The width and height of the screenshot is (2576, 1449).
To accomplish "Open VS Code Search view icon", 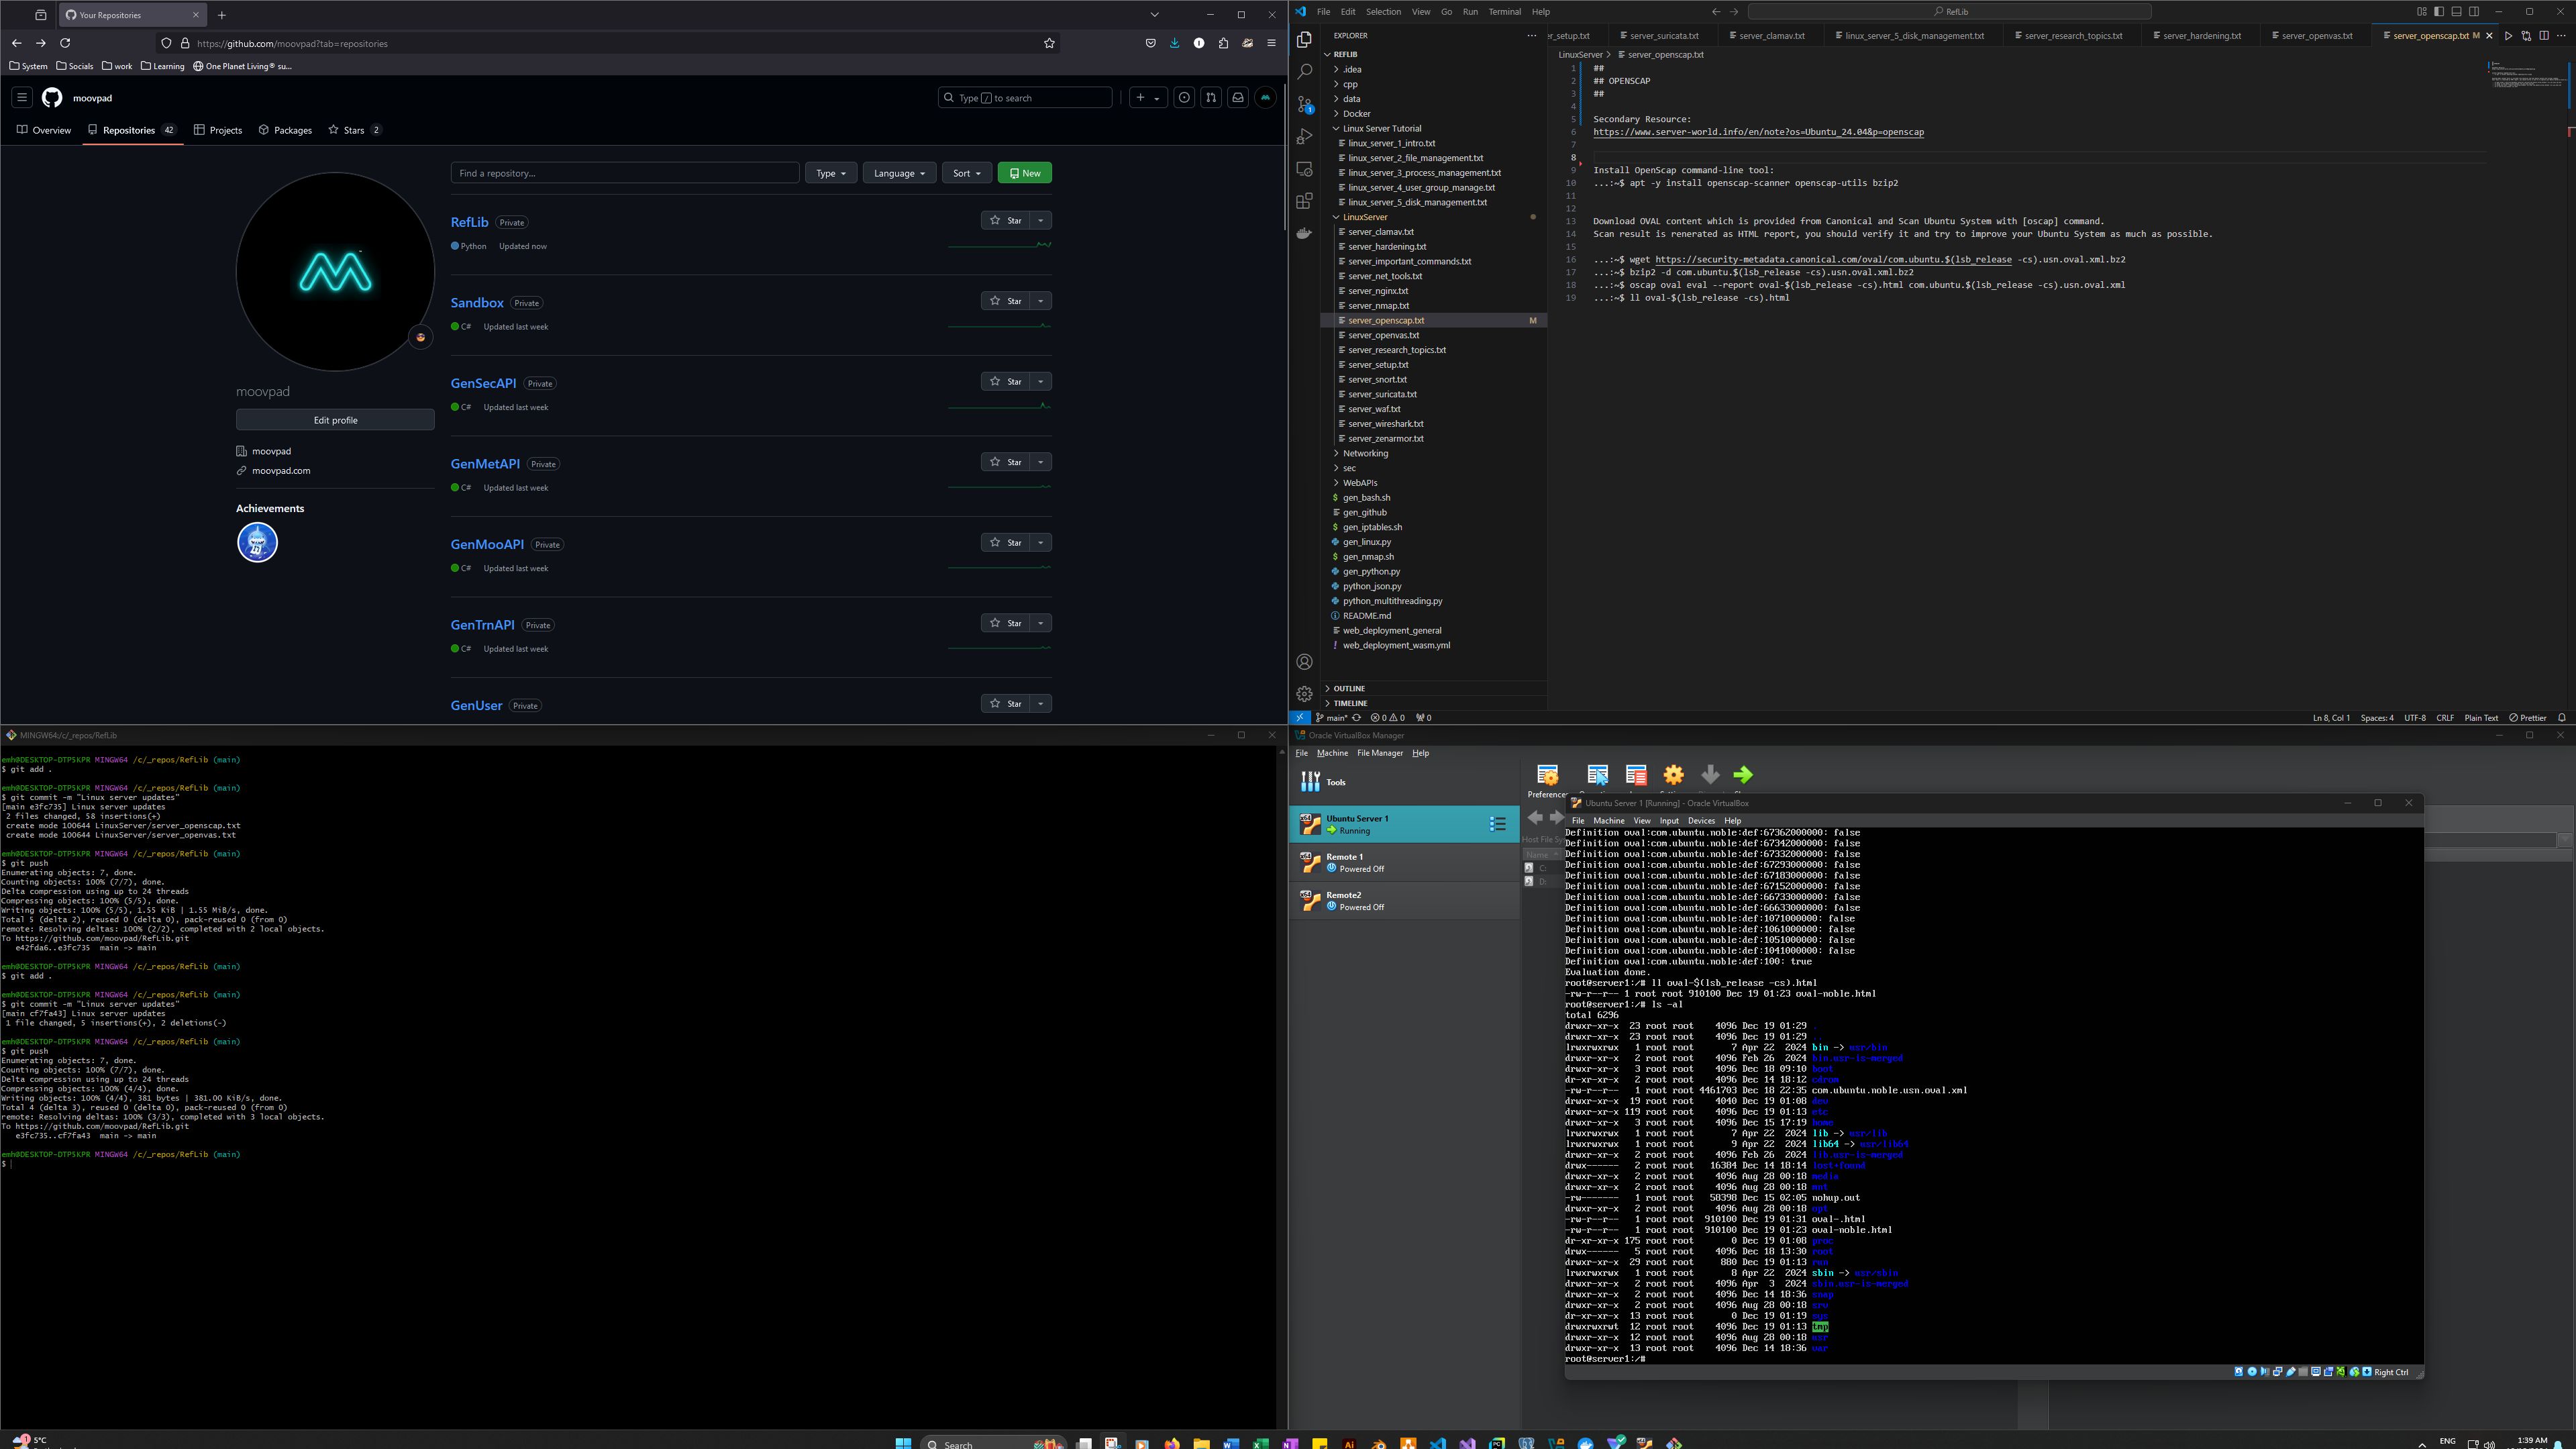I will point(1304,72).
